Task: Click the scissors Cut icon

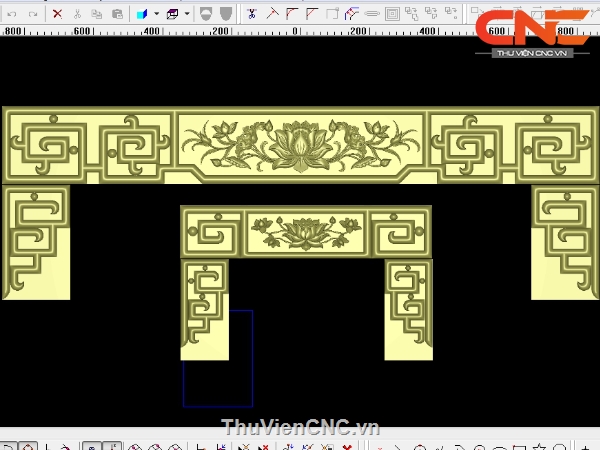Action: 77,14
